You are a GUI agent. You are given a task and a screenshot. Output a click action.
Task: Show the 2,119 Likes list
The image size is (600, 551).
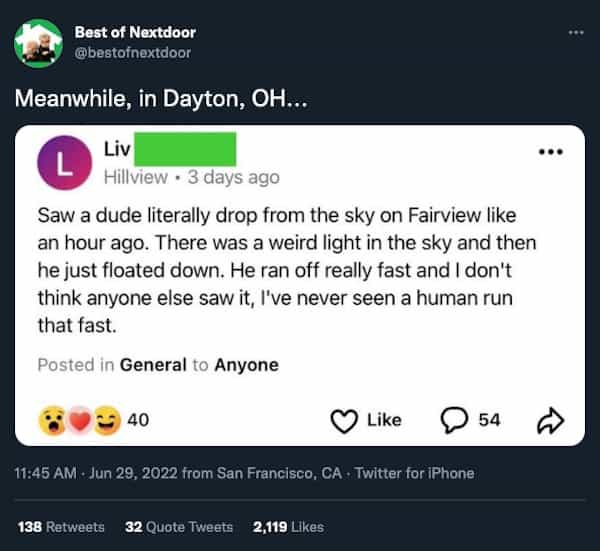pyautogui.click(x=288, y=526)
